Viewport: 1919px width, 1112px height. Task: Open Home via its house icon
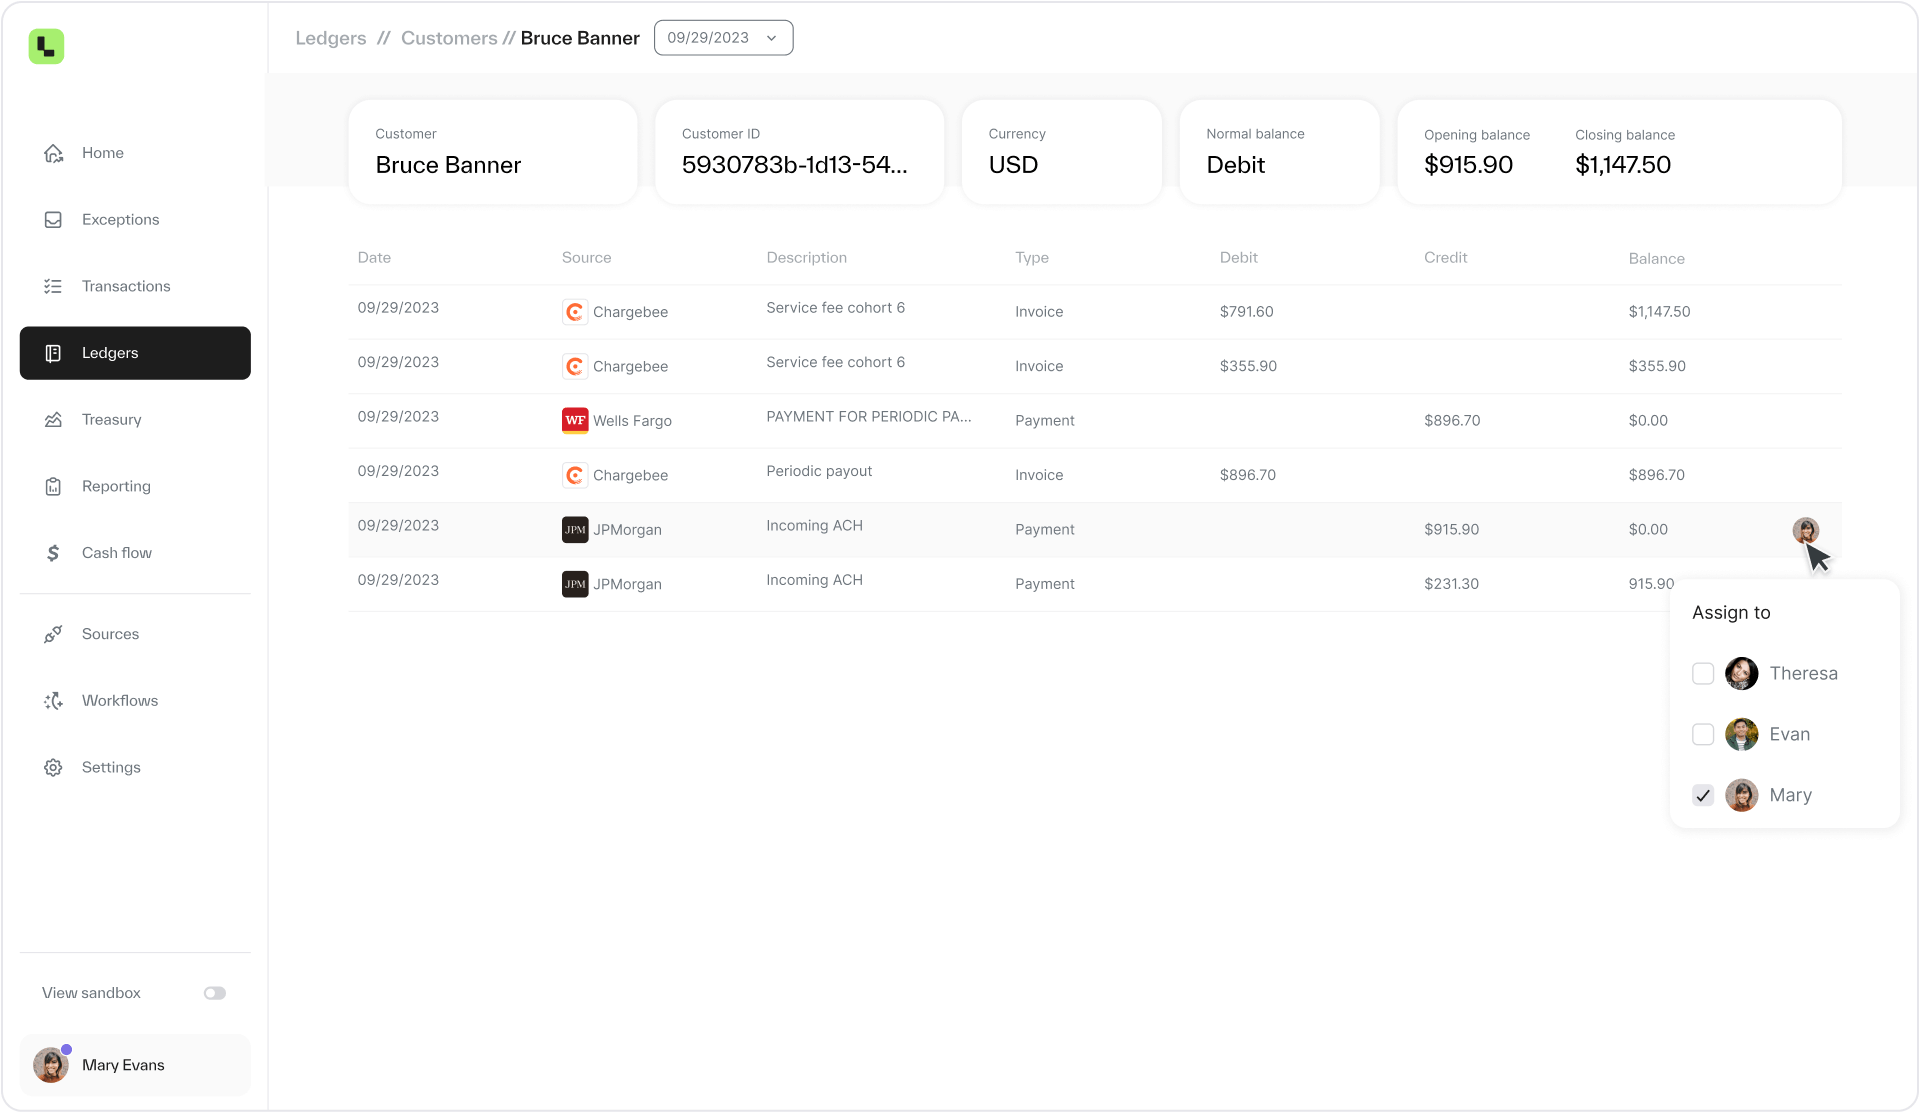53,153
